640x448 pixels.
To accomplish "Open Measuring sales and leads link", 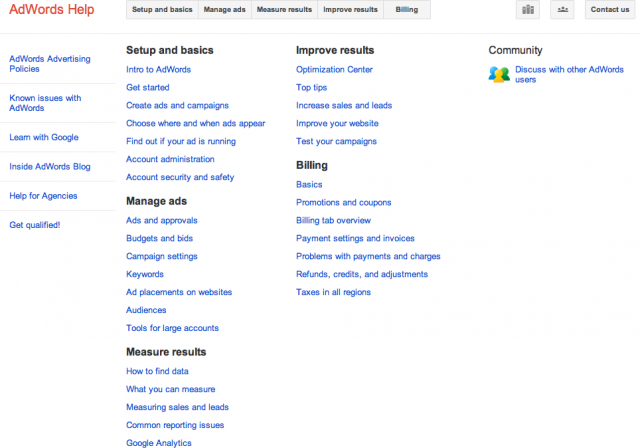I will point(177,407).
